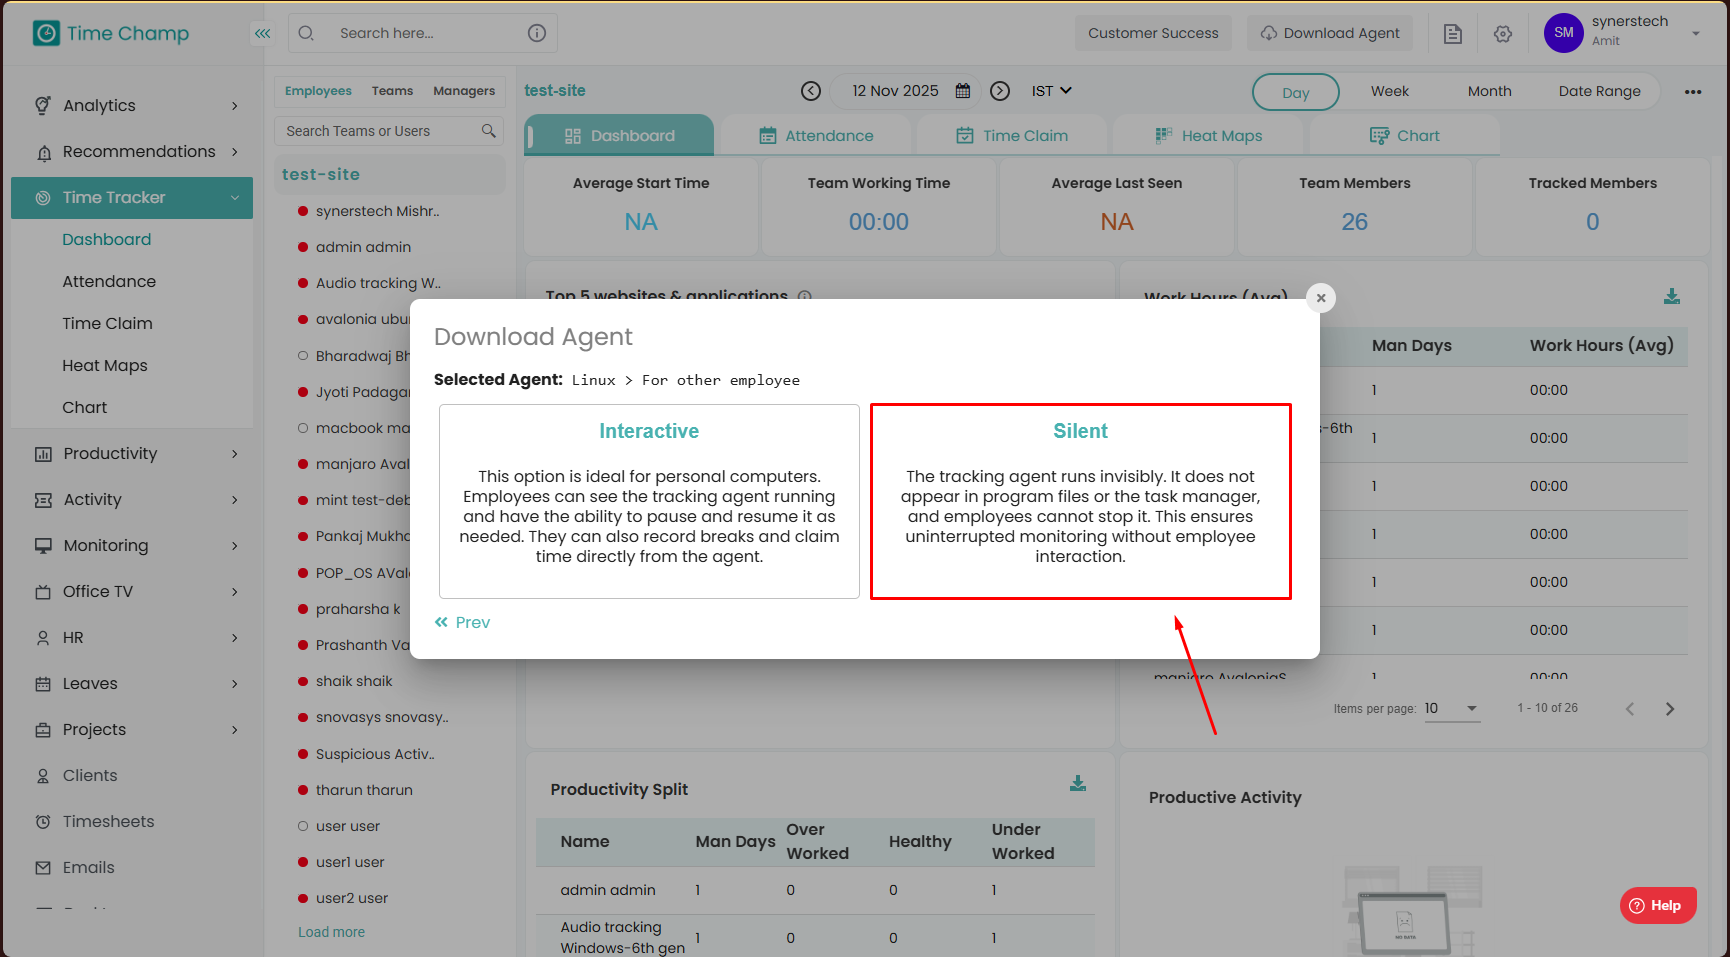Switch to the Heat Maps tab
1730x957 pixels.
(1209, 135)
